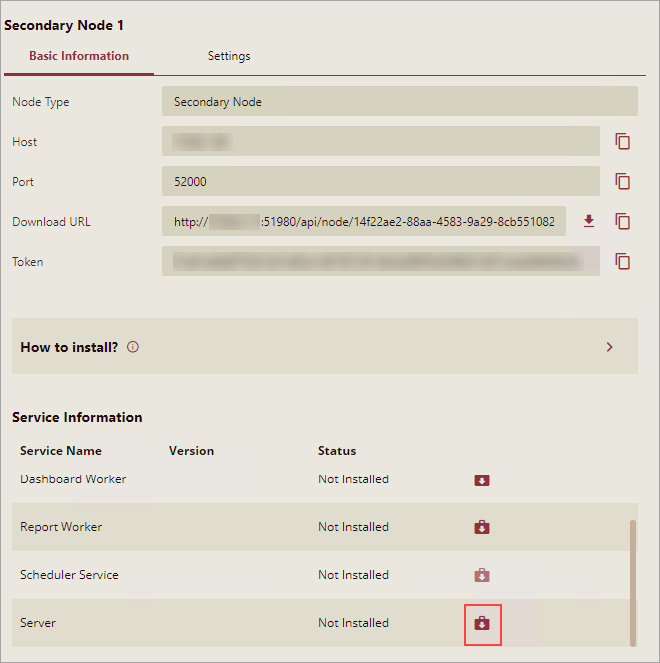The image size is (660, 663).
Task: Copy the Host value
Action: [622, 141]
